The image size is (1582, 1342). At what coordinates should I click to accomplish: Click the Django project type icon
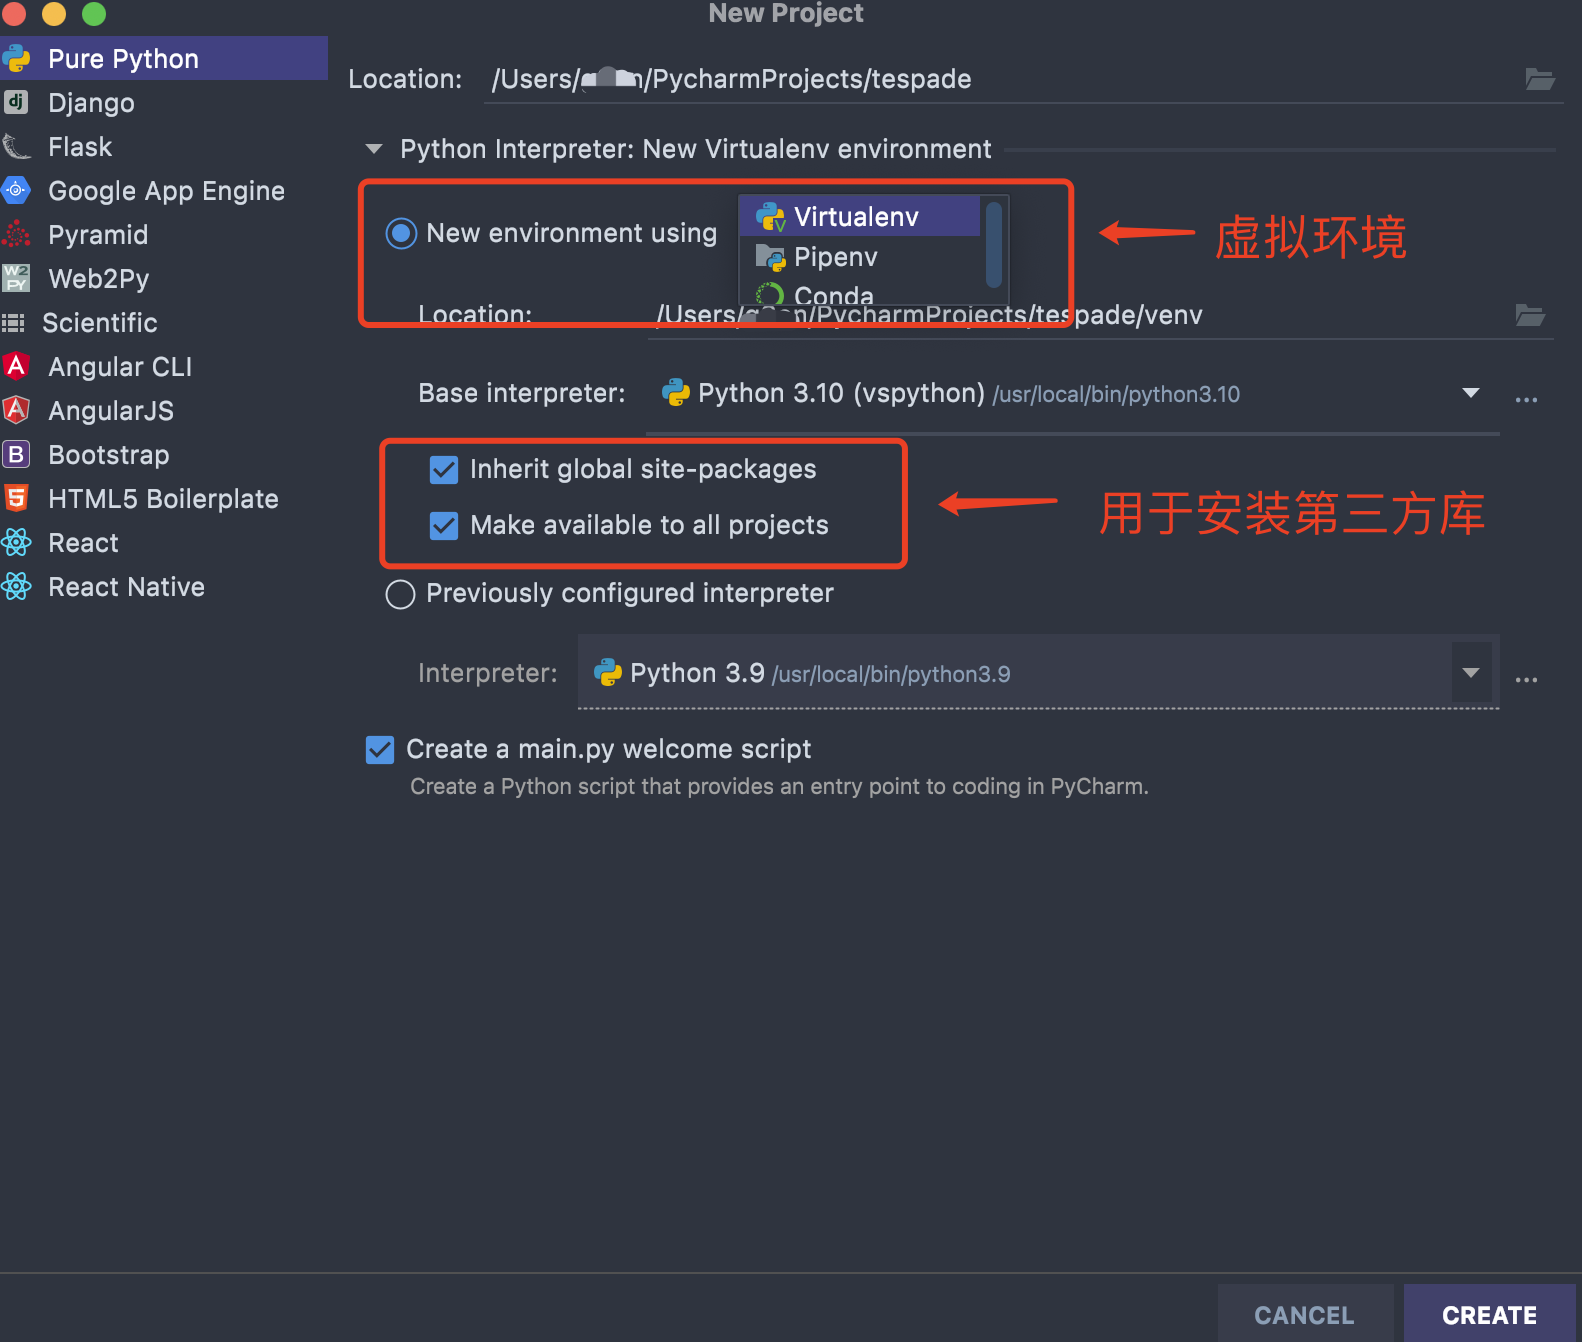[16, 102]
